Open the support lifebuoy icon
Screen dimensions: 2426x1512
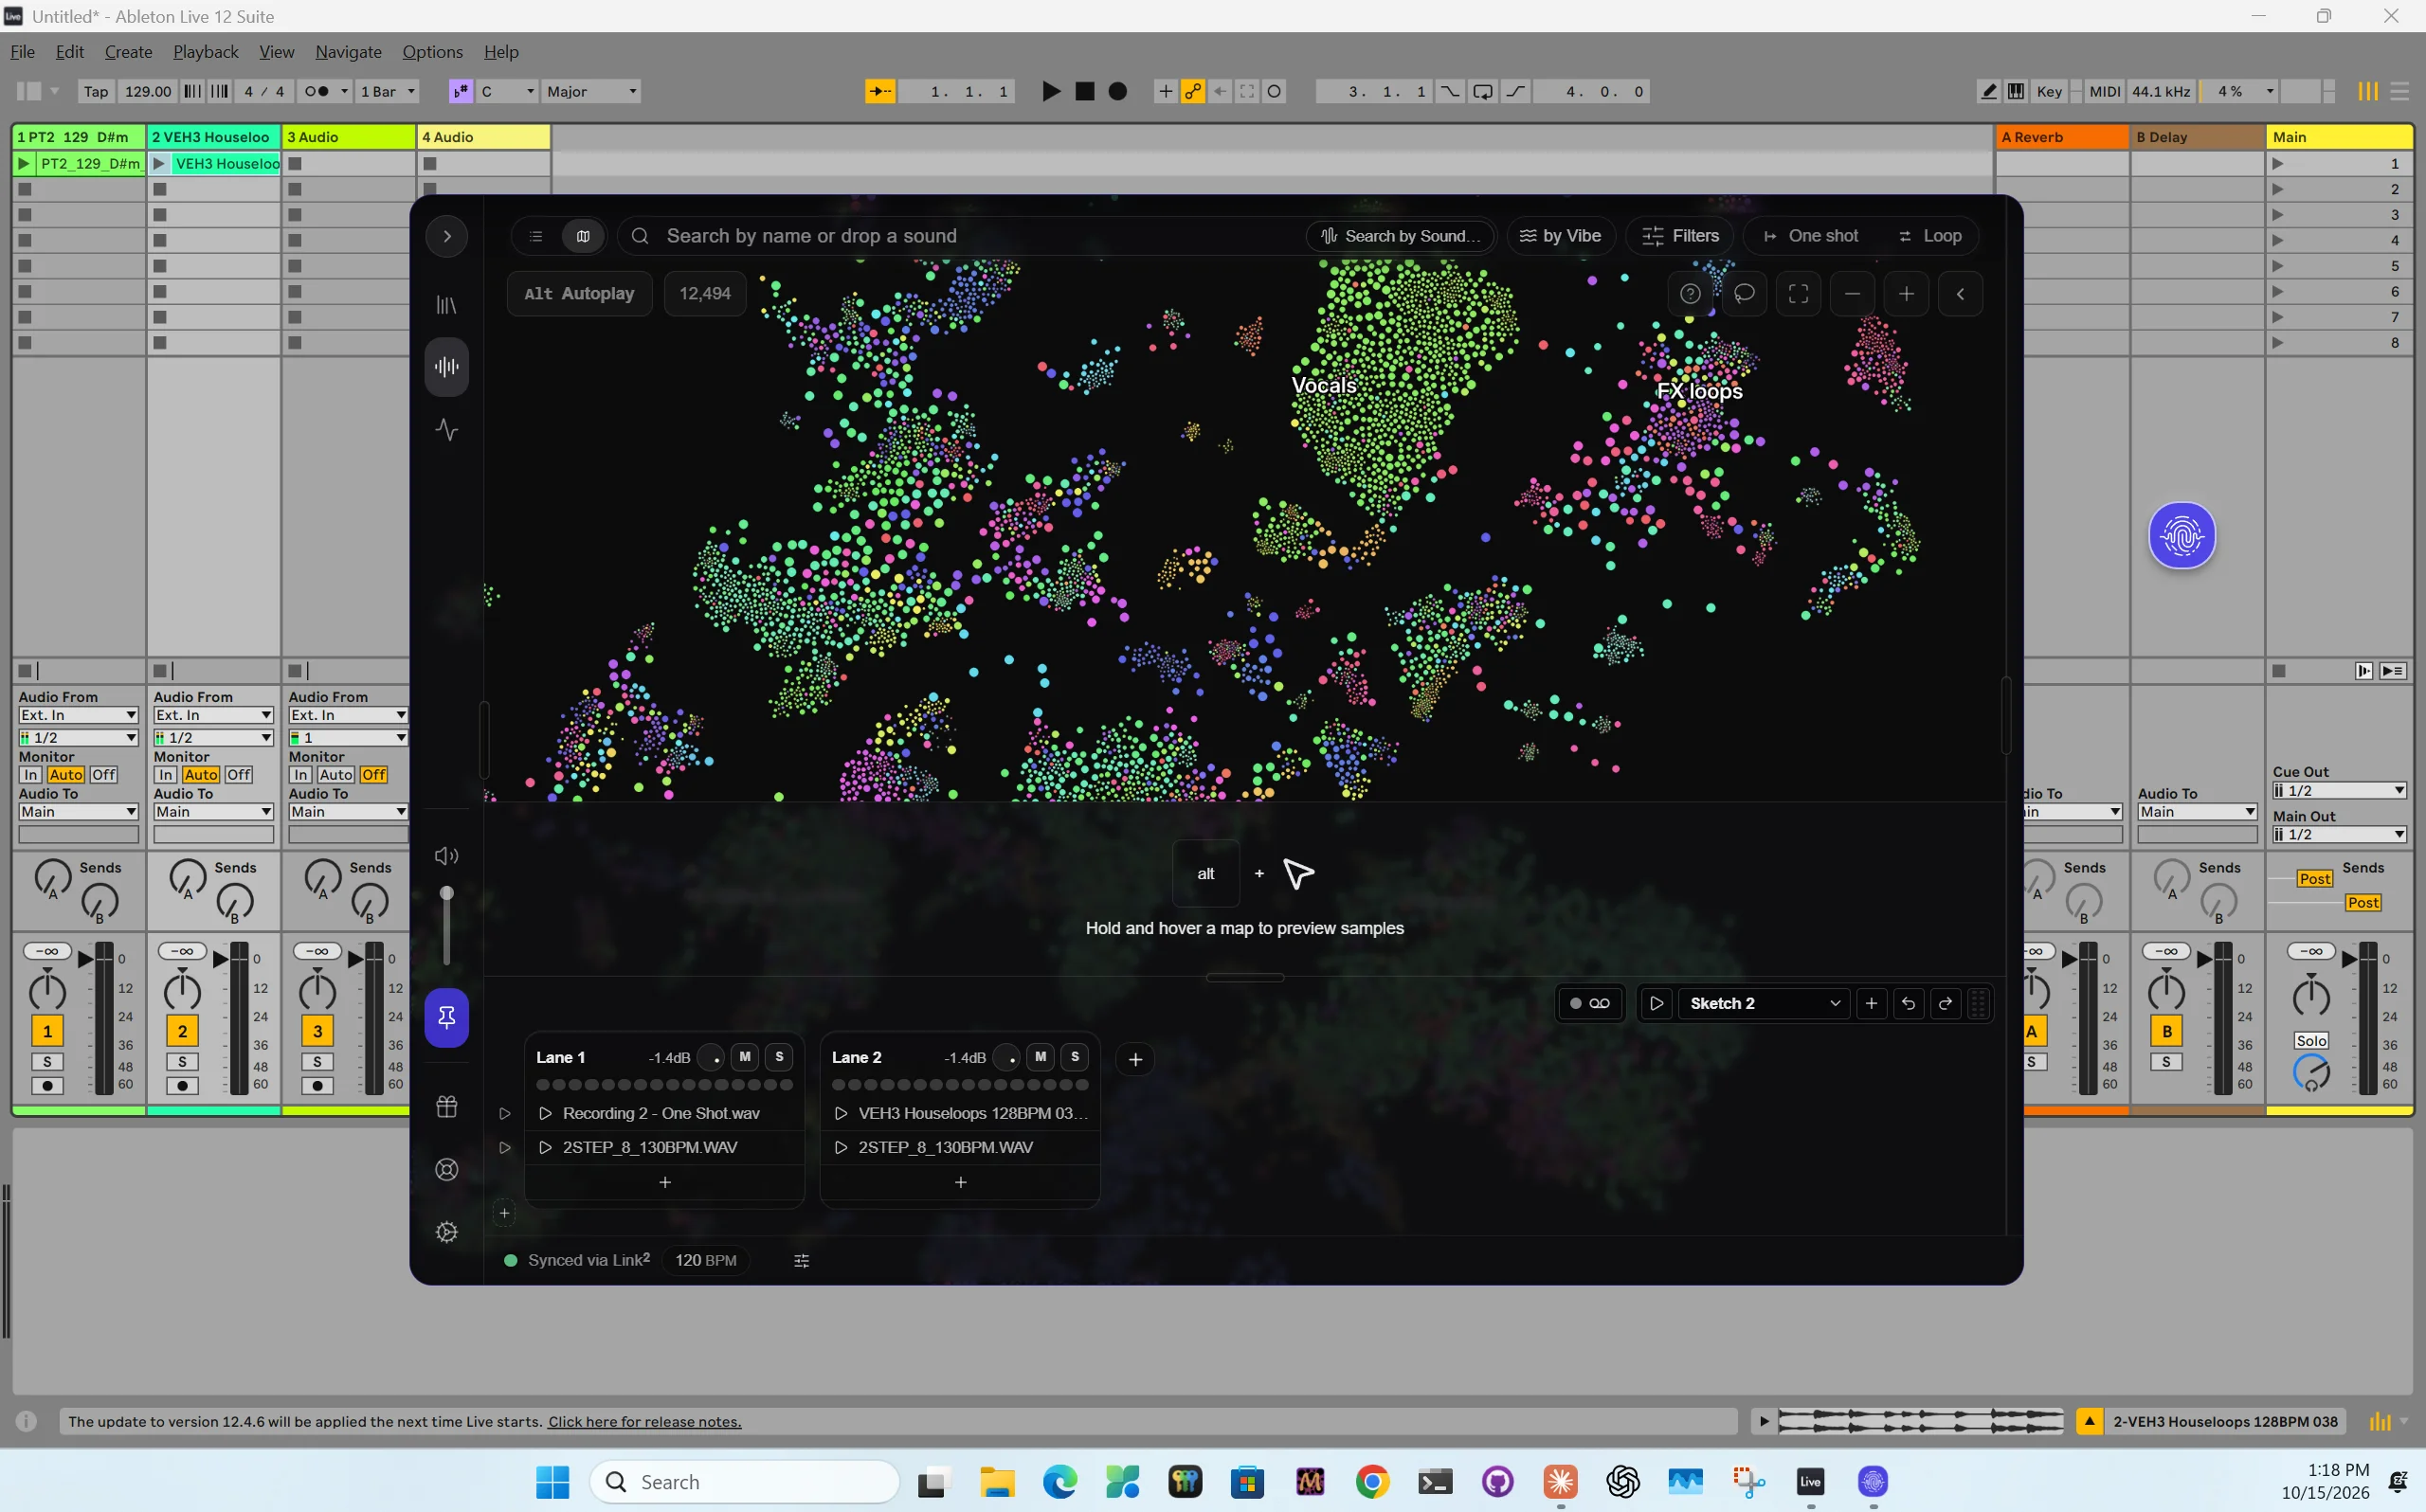coord(447,1169)
